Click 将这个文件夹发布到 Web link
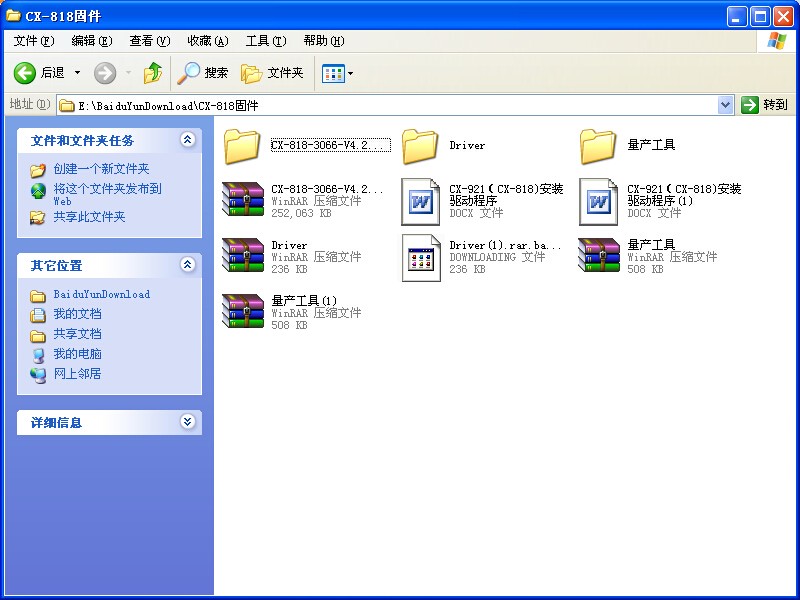 pyautogui.click(x=107, y=194)
